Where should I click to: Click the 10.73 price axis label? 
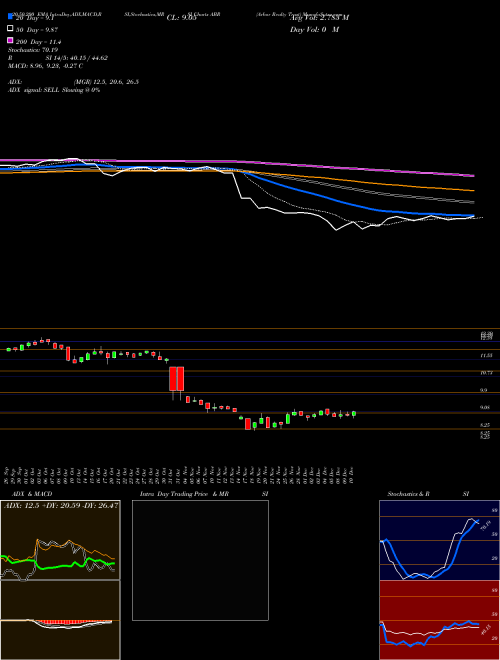tap(487, 373)
